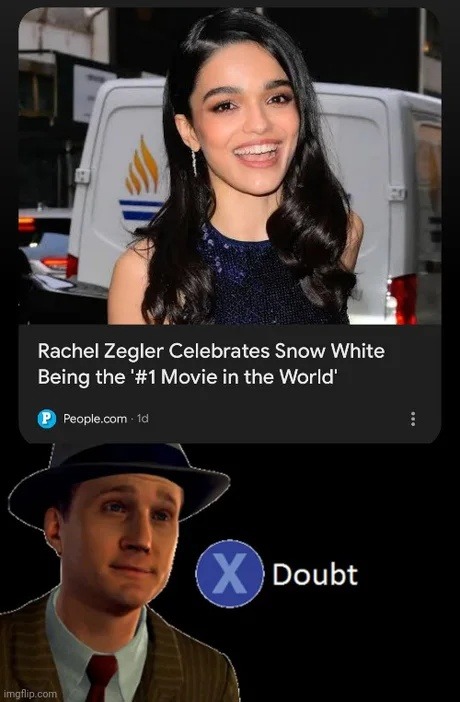Click the red taillight on the white van
This screenshot has height=702, width=460.
[403, 299]
